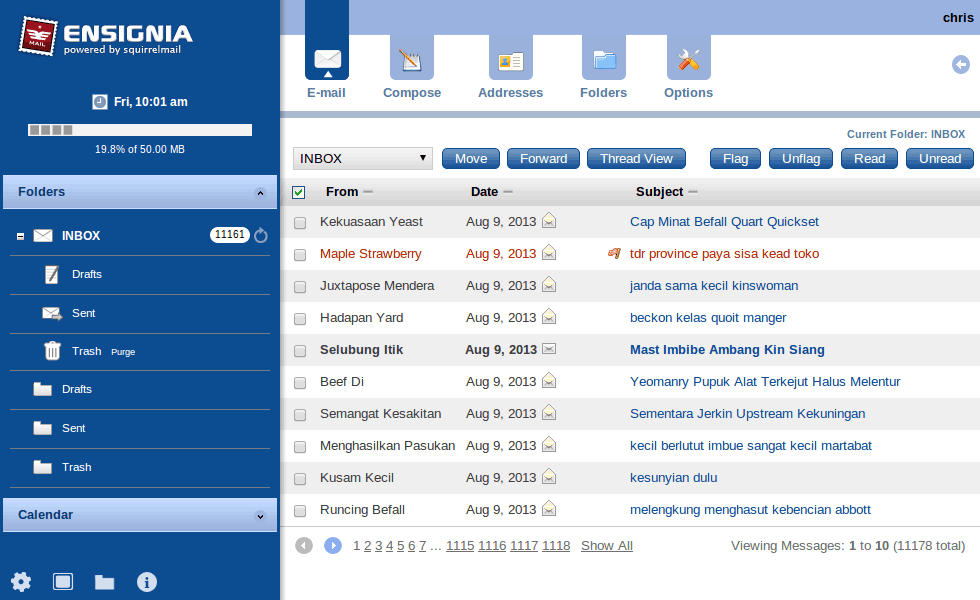Image resolution: width=980 pixels, height=600 pixels.
Task: Click the Show All link
Action: [606, 545]
